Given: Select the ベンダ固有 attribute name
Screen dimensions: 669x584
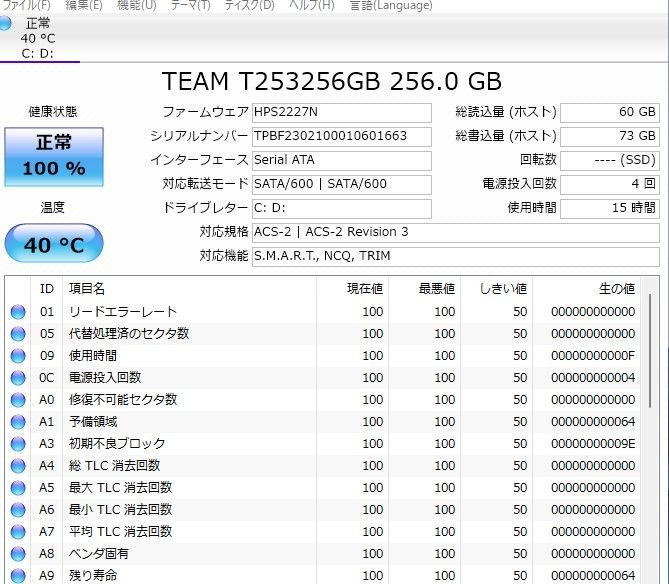Looking at the screenshot, I should coord(99,554).
